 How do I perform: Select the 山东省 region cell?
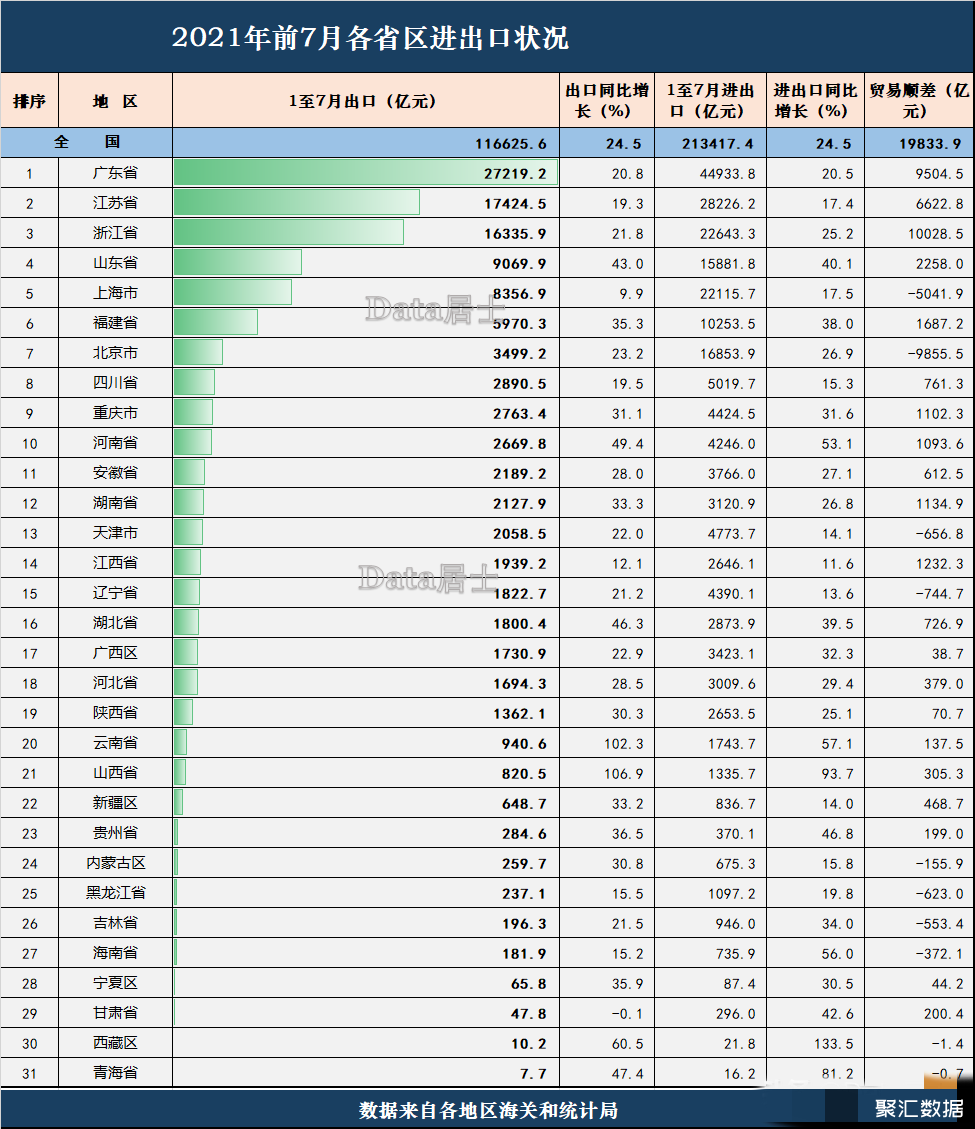tap(115, 263)
